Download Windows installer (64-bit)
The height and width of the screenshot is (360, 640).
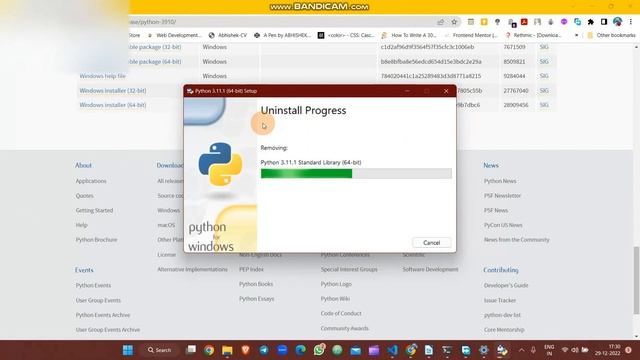tap(113, 105)
